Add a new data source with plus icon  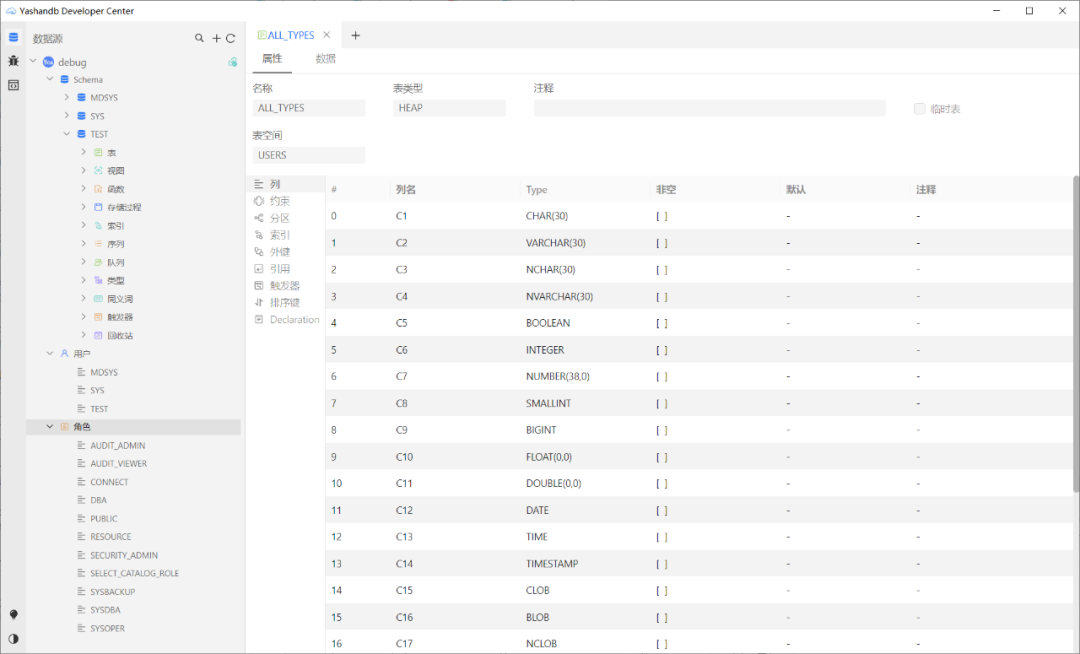(216, 39)
